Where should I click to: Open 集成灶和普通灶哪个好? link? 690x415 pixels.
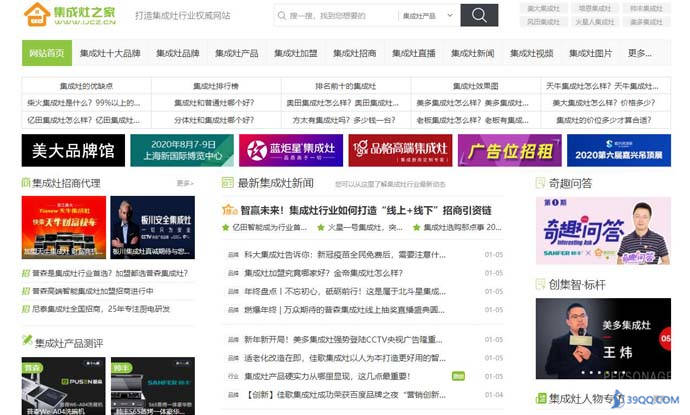[214, 103]
